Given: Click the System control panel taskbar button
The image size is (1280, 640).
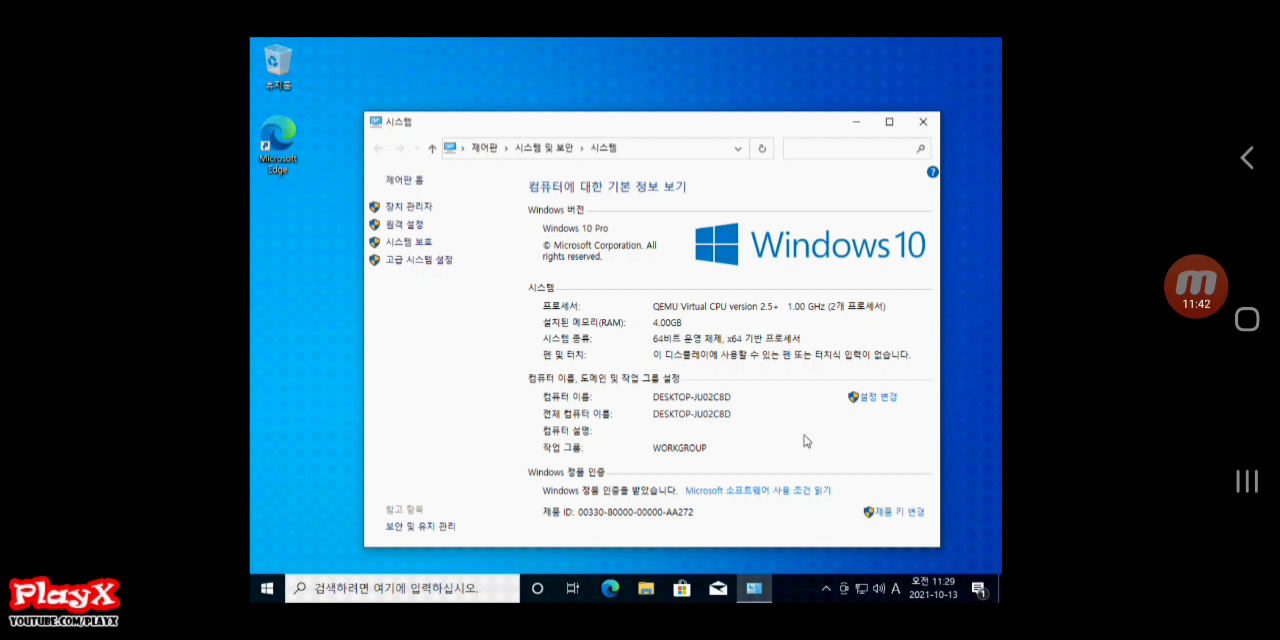Looking at the screenshot, I should (x=754, y=588).
